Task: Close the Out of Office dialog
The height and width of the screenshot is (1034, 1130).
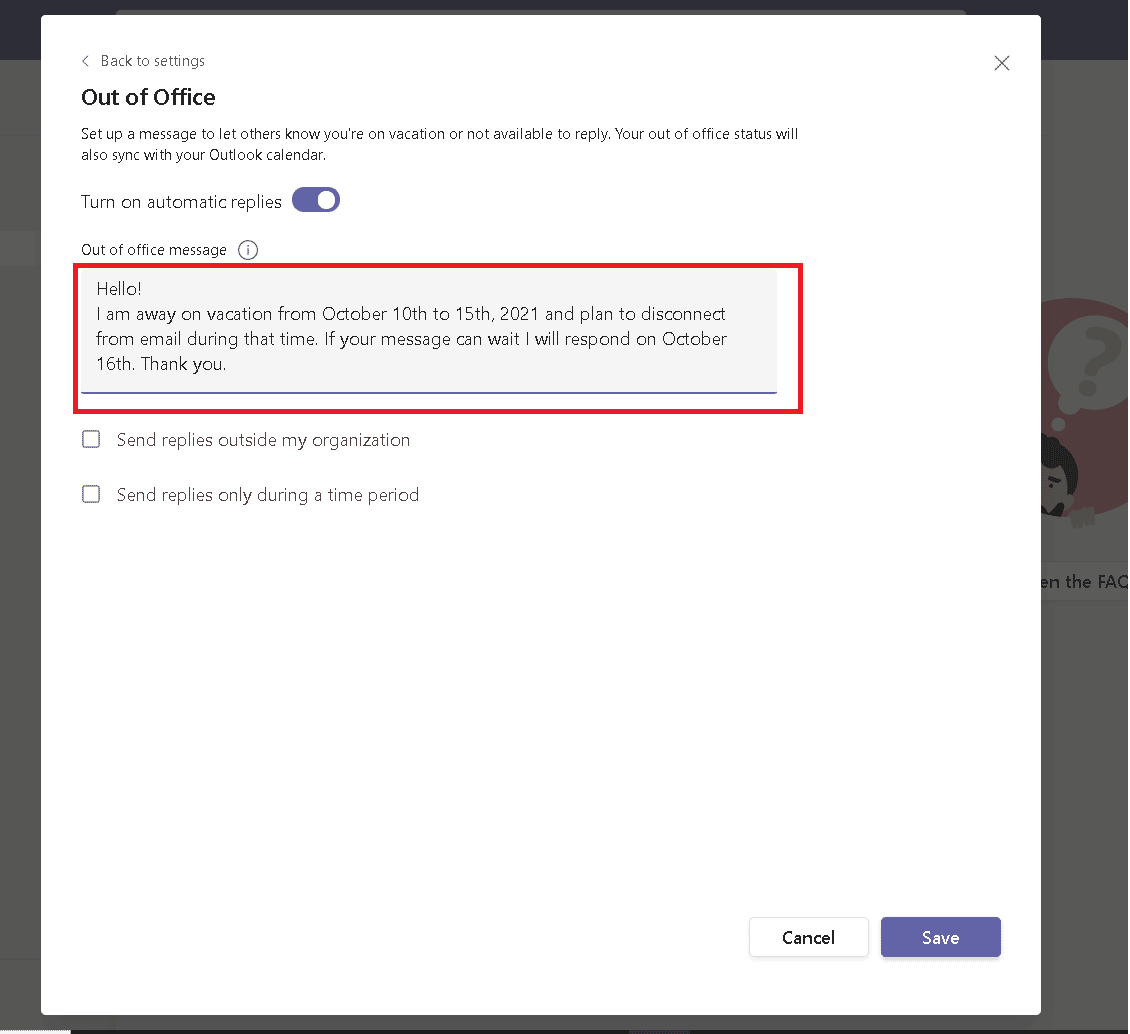Action: (x=1001, y=63)
